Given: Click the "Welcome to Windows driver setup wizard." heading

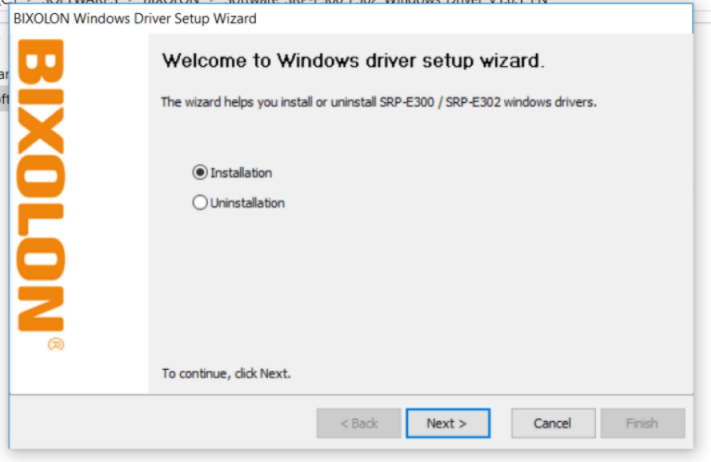Looking at the screenshot, I should (x=353, y=61).
